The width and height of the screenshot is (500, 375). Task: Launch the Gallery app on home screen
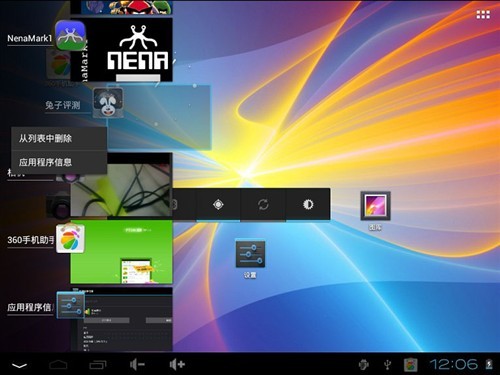point(375,206)
